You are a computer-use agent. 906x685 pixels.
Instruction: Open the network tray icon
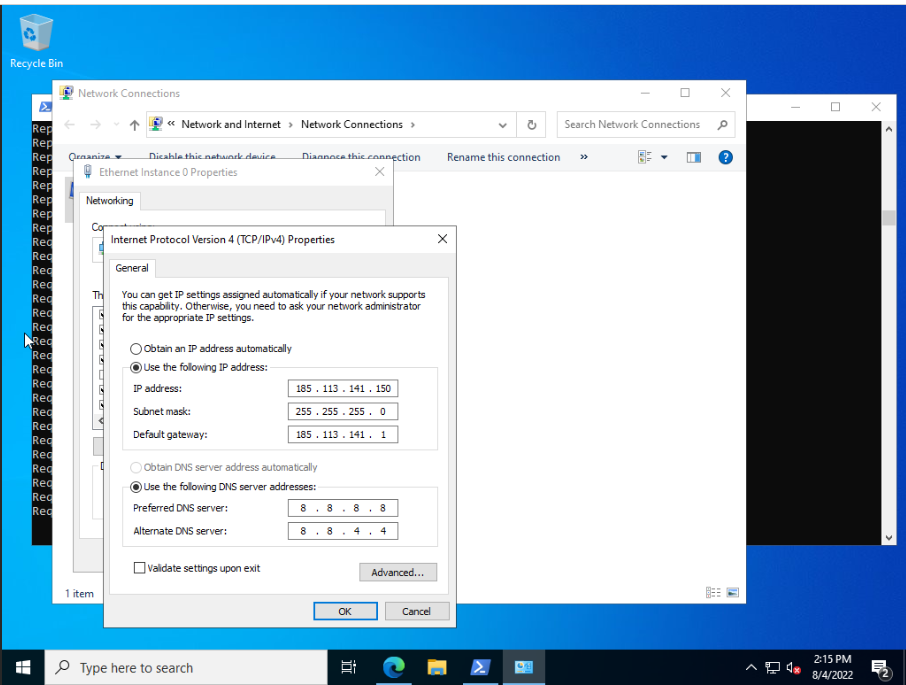tap(772, 668)
